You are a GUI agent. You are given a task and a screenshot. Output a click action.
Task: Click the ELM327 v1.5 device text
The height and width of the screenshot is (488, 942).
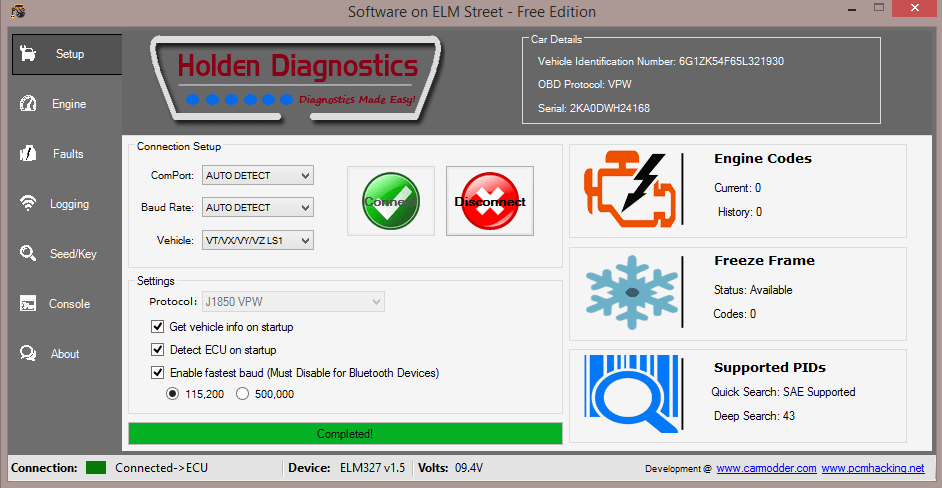[x=372, y=468]
